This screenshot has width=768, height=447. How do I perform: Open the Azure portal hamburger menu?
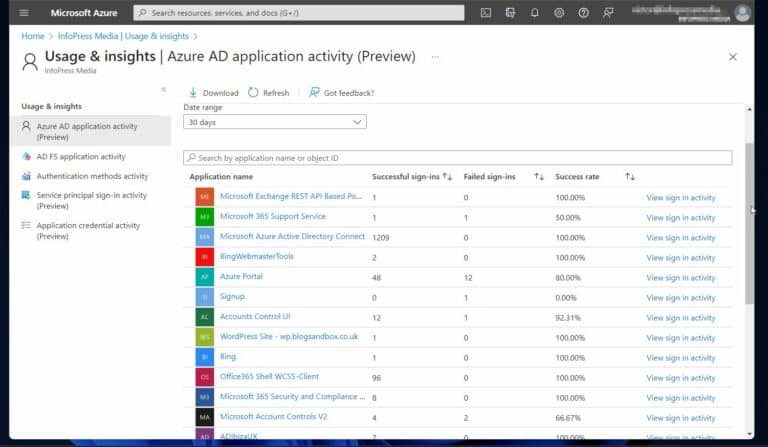pyautogui.click(x=24, y=13)
